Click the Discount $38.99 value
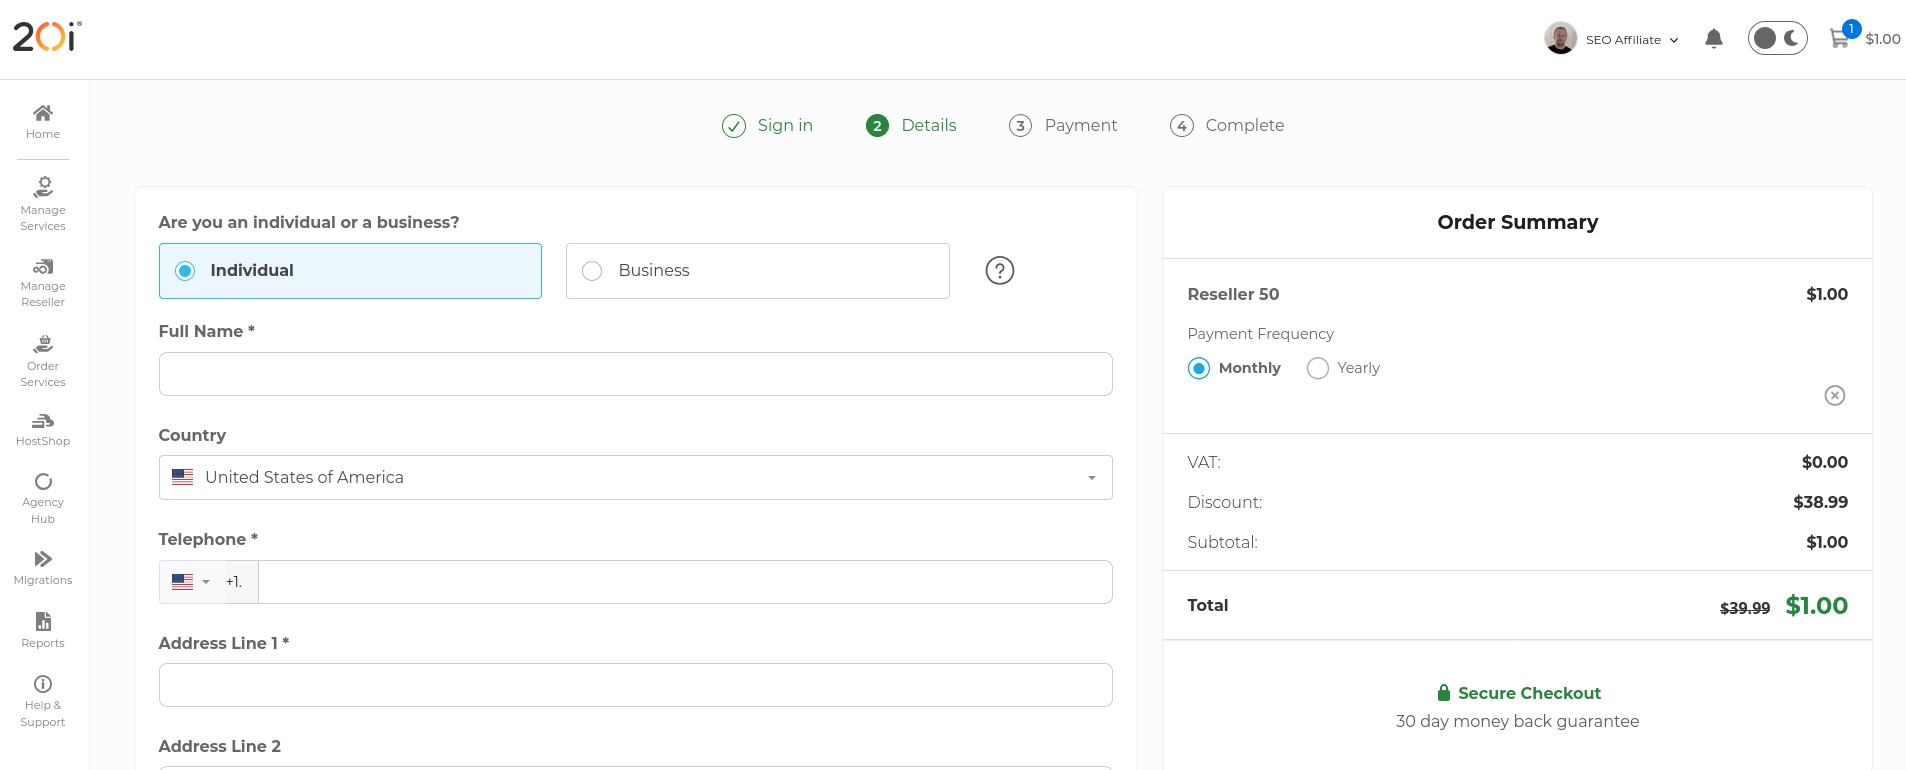Screen dimensions: 1906x770 pyautogui.click(x=1820, y=502)
